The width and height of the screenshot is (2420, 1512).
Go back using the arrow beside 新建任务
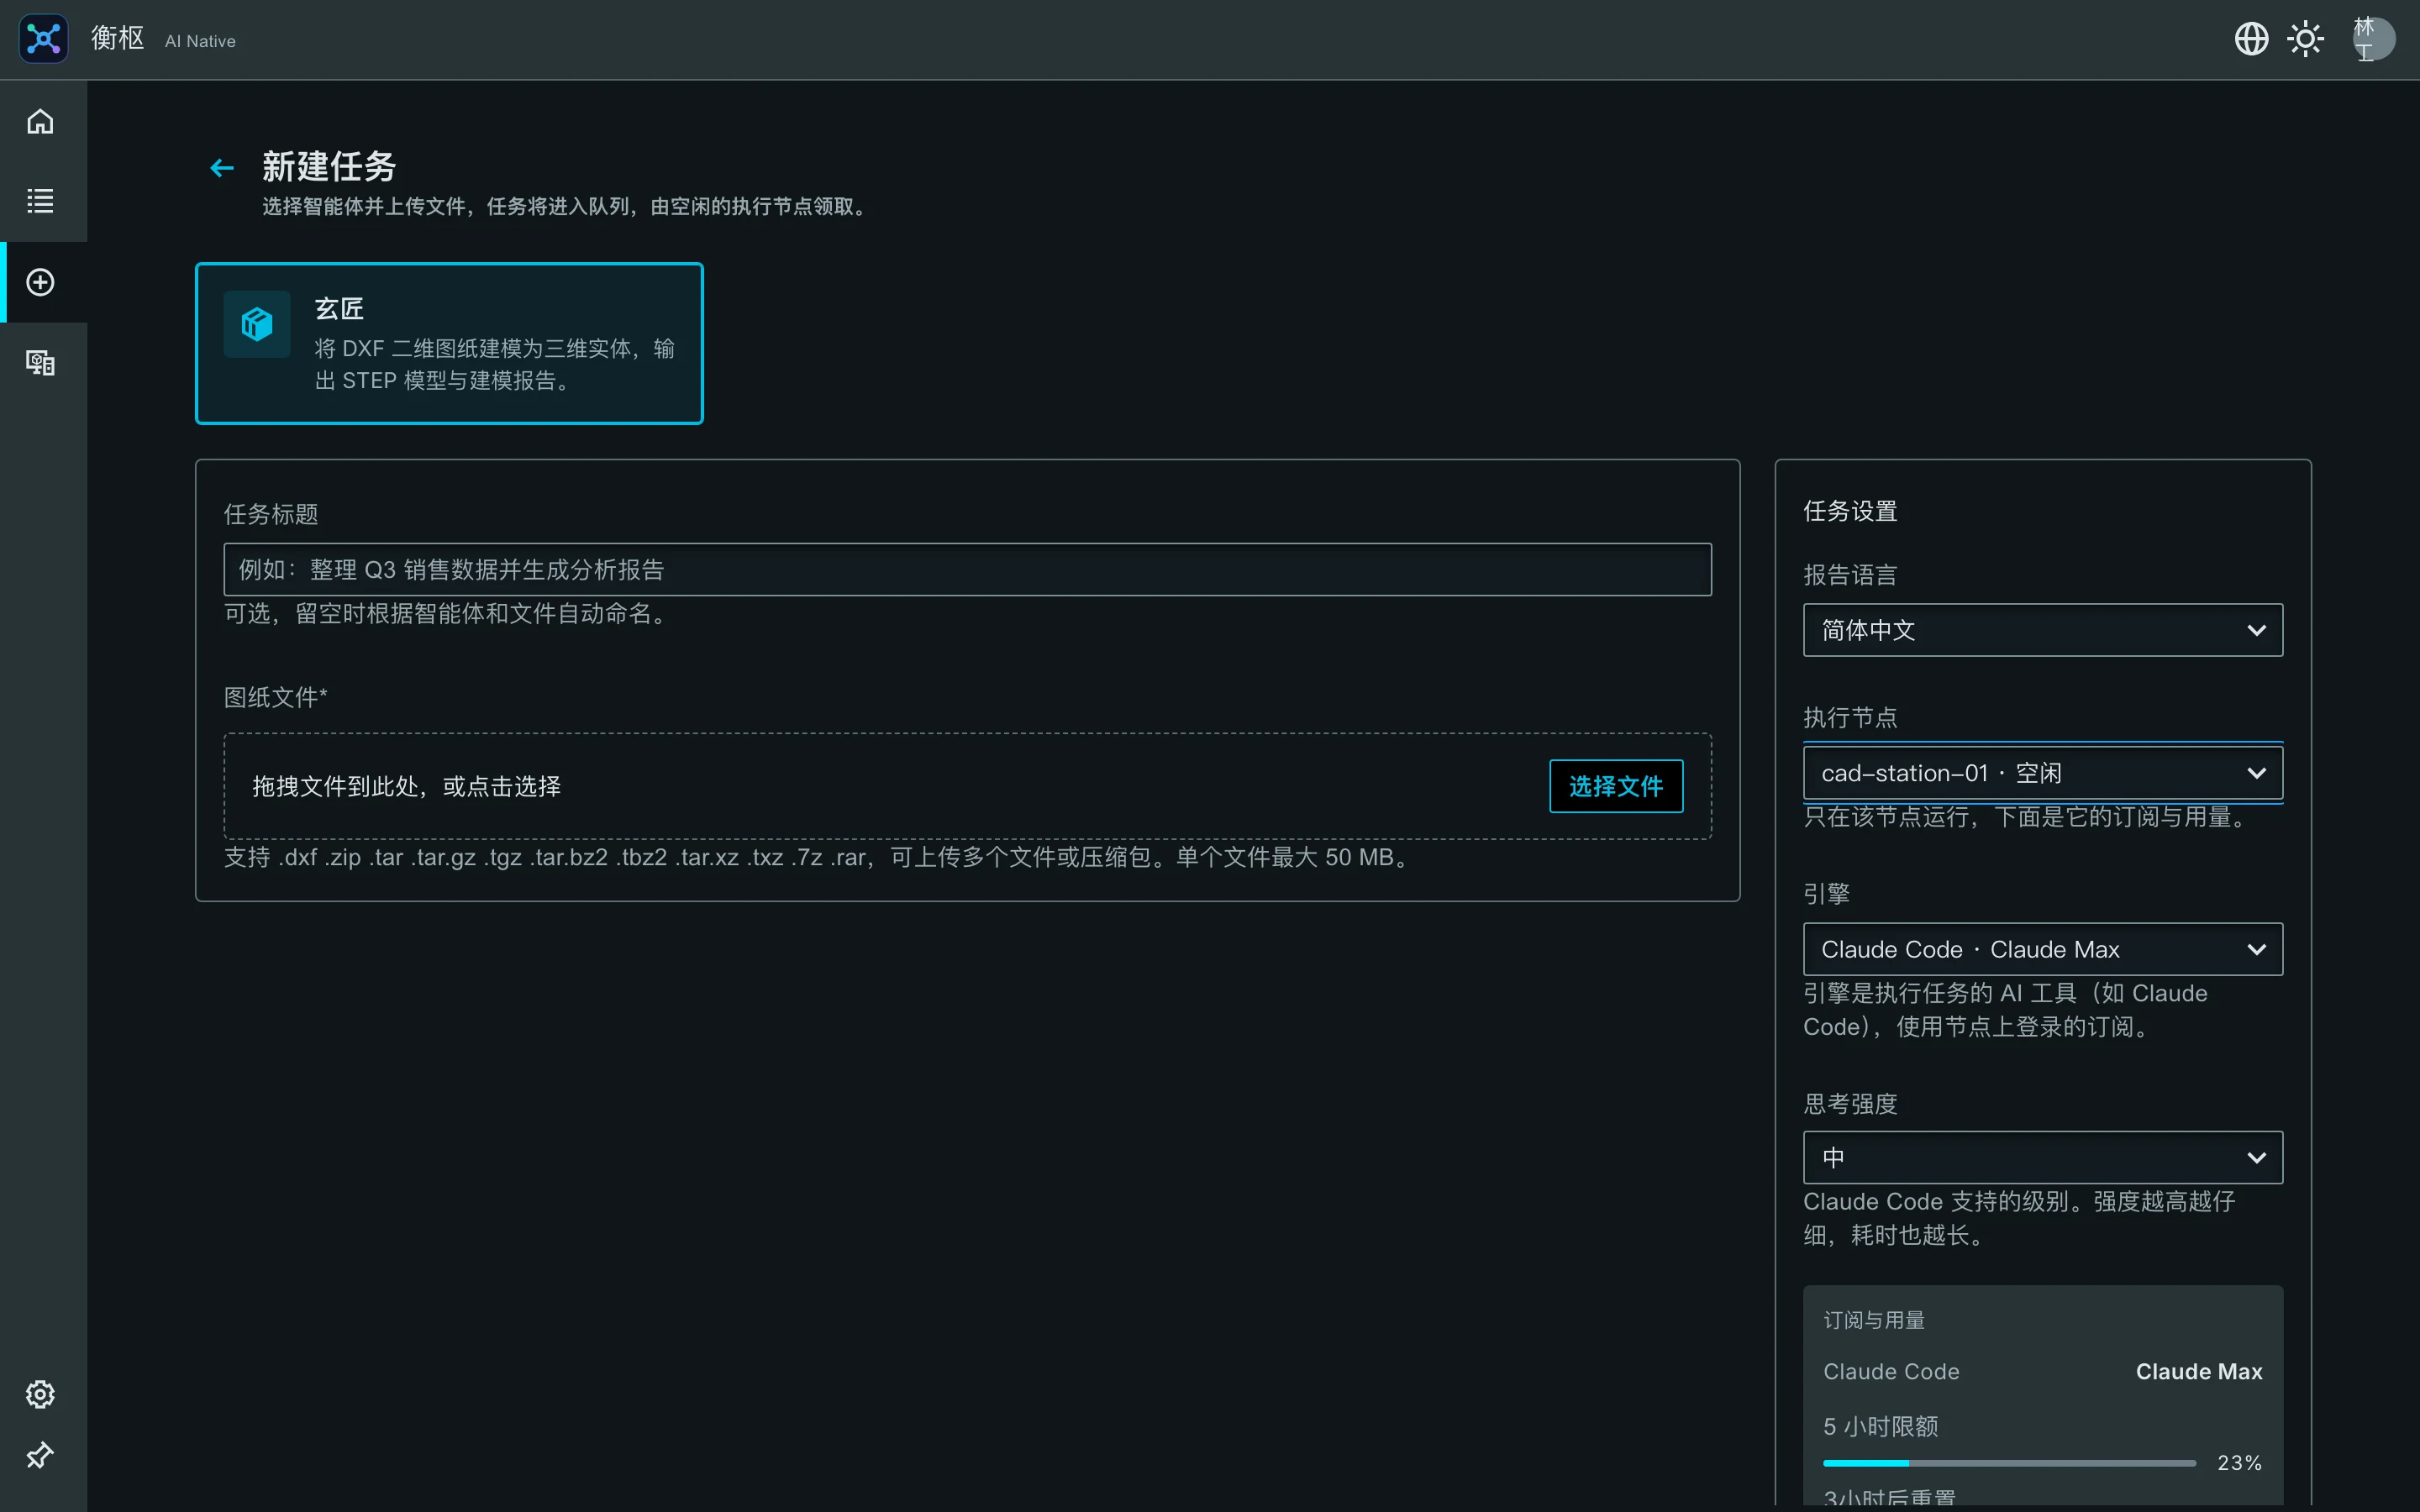[222, 168]
